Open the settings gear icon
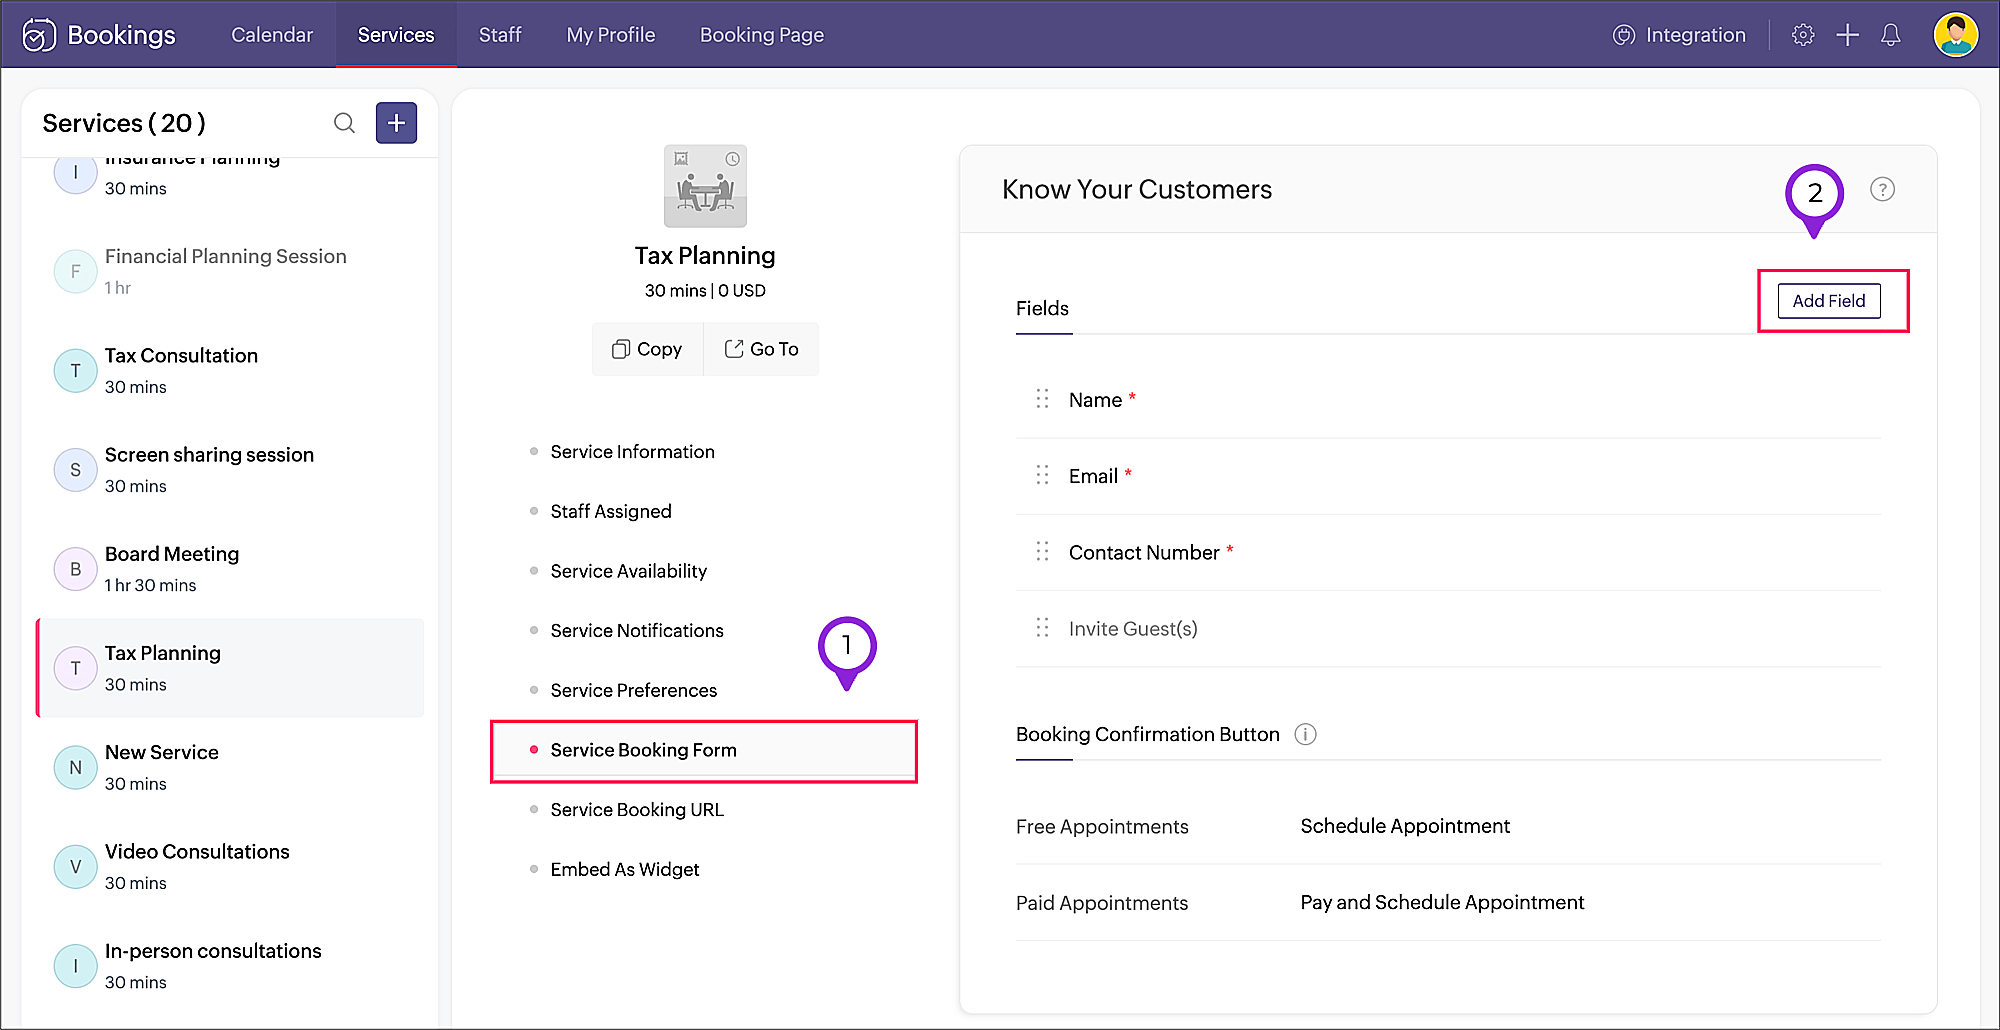The height and width of the screenshot is (1030, 2000). (x=1802, y=35)
